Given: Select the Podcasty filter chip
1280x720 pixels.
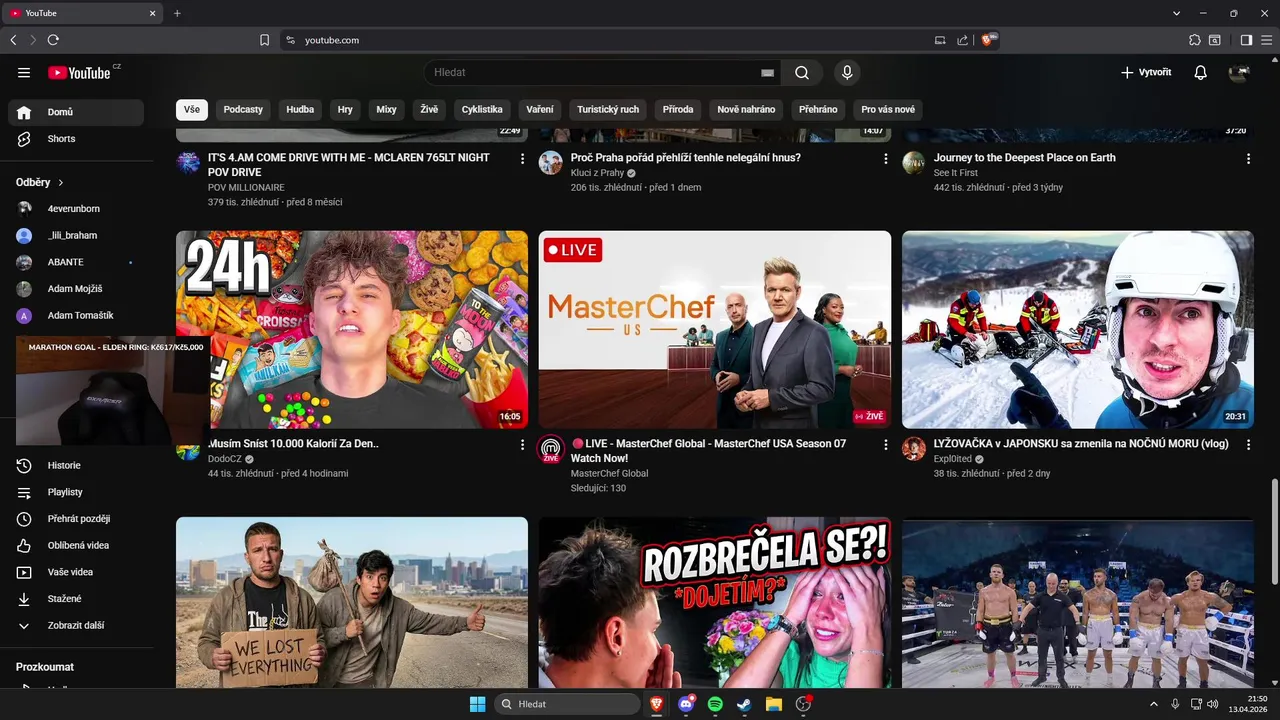Looking at the screenshot, I should (243, 109).
